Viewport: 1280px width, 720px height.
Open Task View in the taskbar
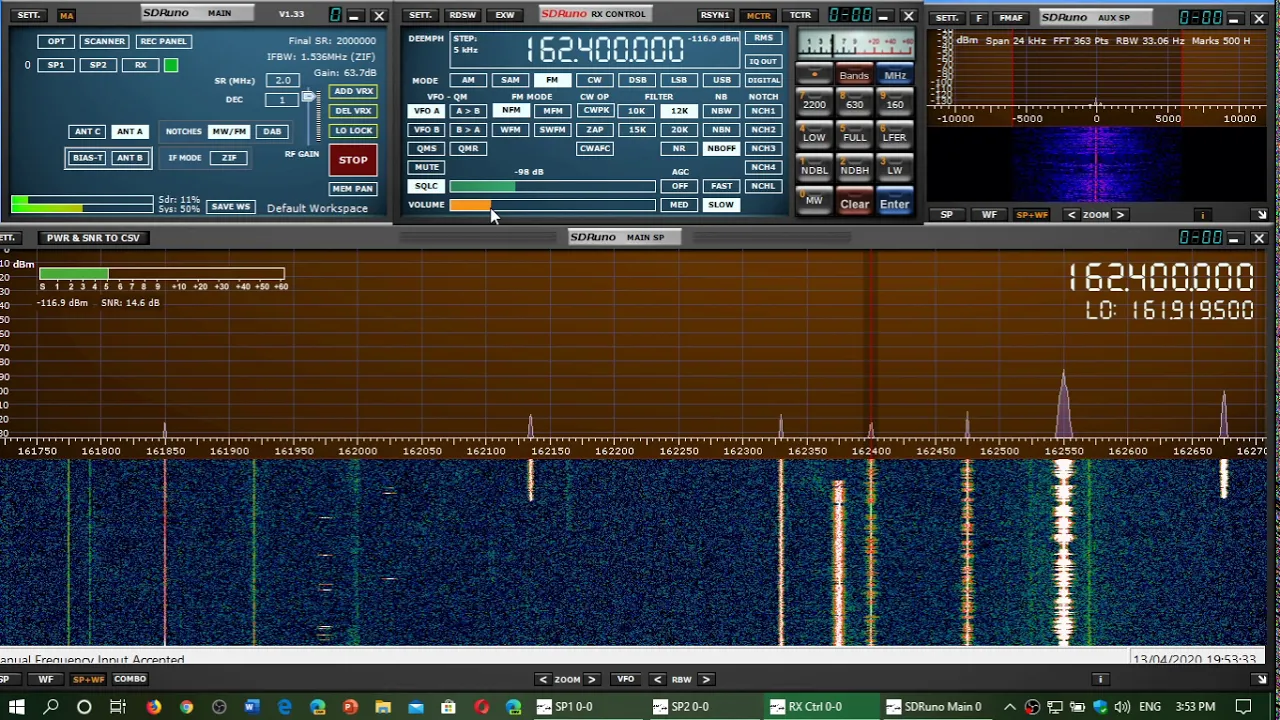[117, 707]
